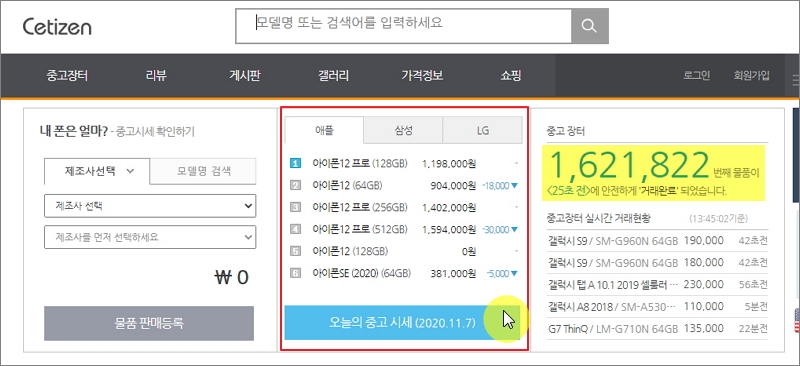Click the rank 5 badge for 아이폰12 128GB
The width and height of the screenshot is (800, 366).
(x=295, y=251)
